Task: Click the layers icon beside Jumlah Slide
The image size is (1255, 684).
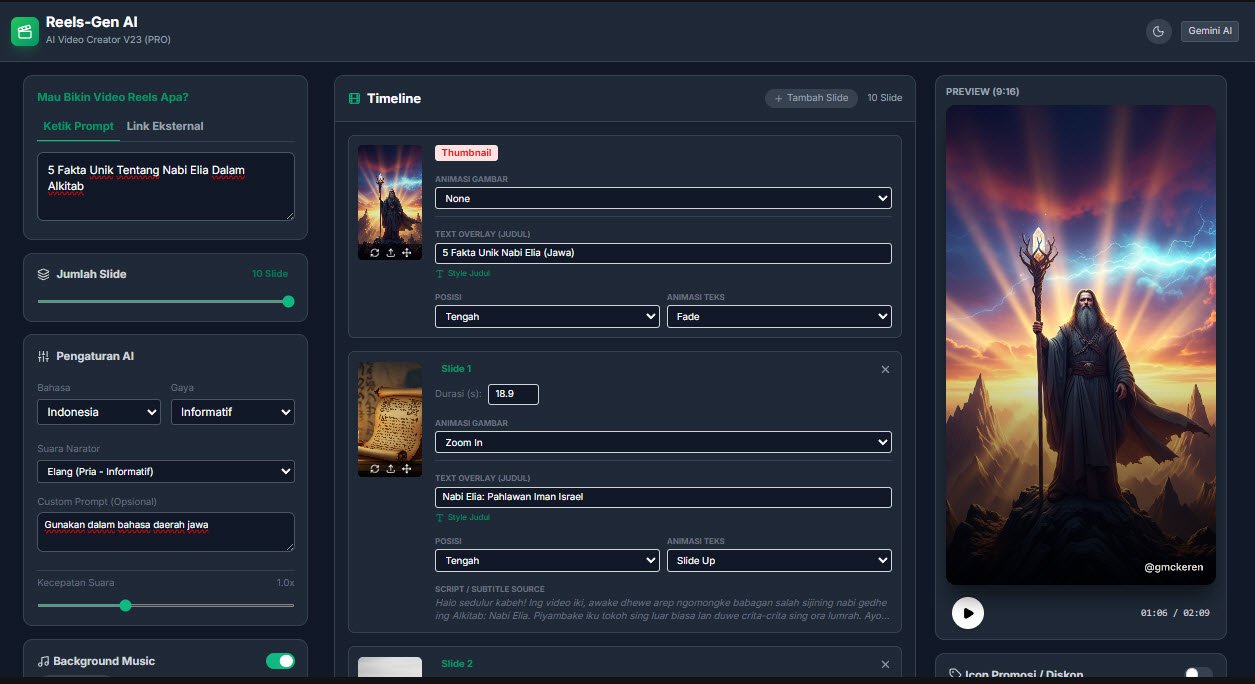Action: pyautogui.click(x=43, y=274)
